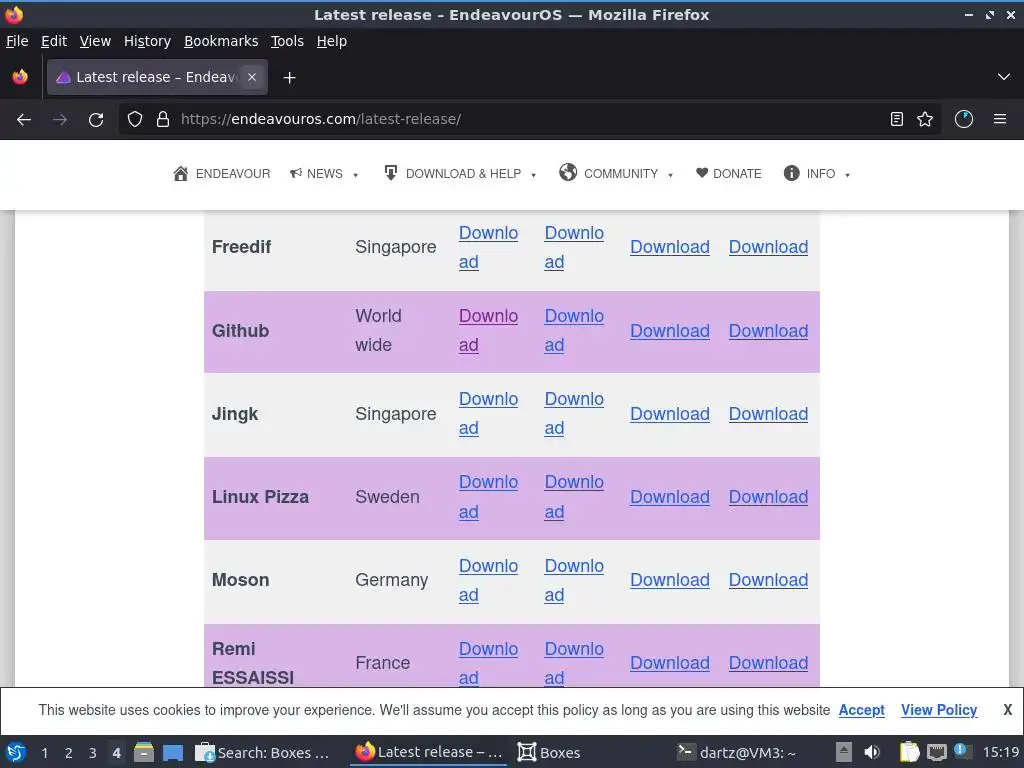Viewport: 1024px width, 768px height.
Task: Open the Bookmarks menu
Action: coord(221,41)
